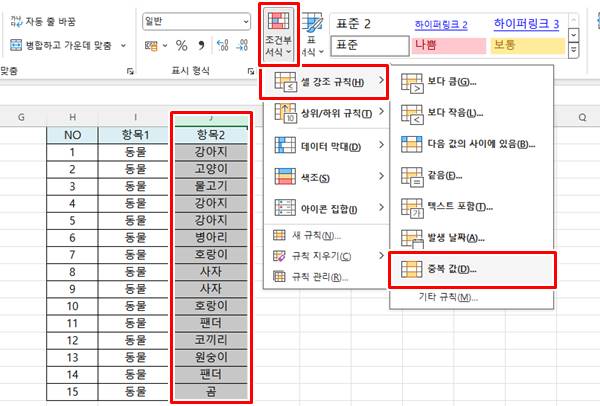The width and height of the screenshot is (600, 406).
Task: Open 규칙 지우기 clear rules submenu
Action: pos(325,256)
